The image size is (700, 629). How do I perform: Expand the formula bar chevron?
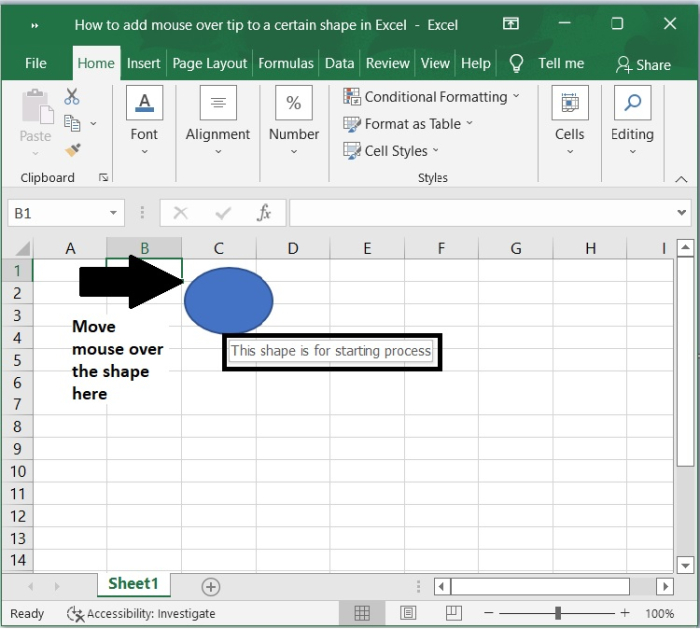[x=682, y=212]
